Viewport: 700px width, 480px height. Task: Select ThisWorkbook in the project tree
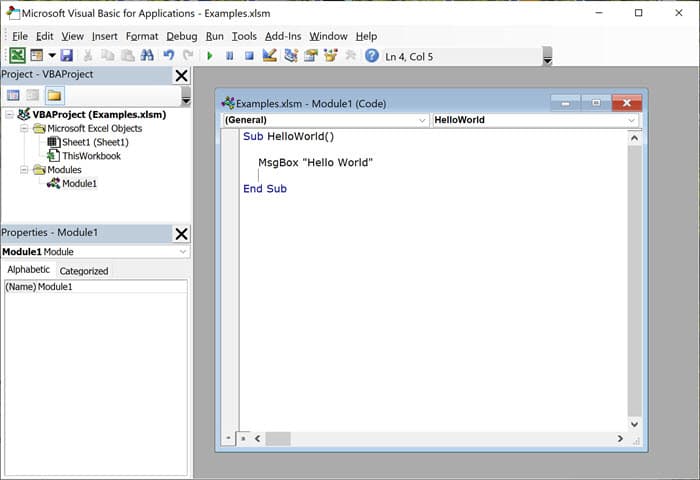tap(92, 156)
